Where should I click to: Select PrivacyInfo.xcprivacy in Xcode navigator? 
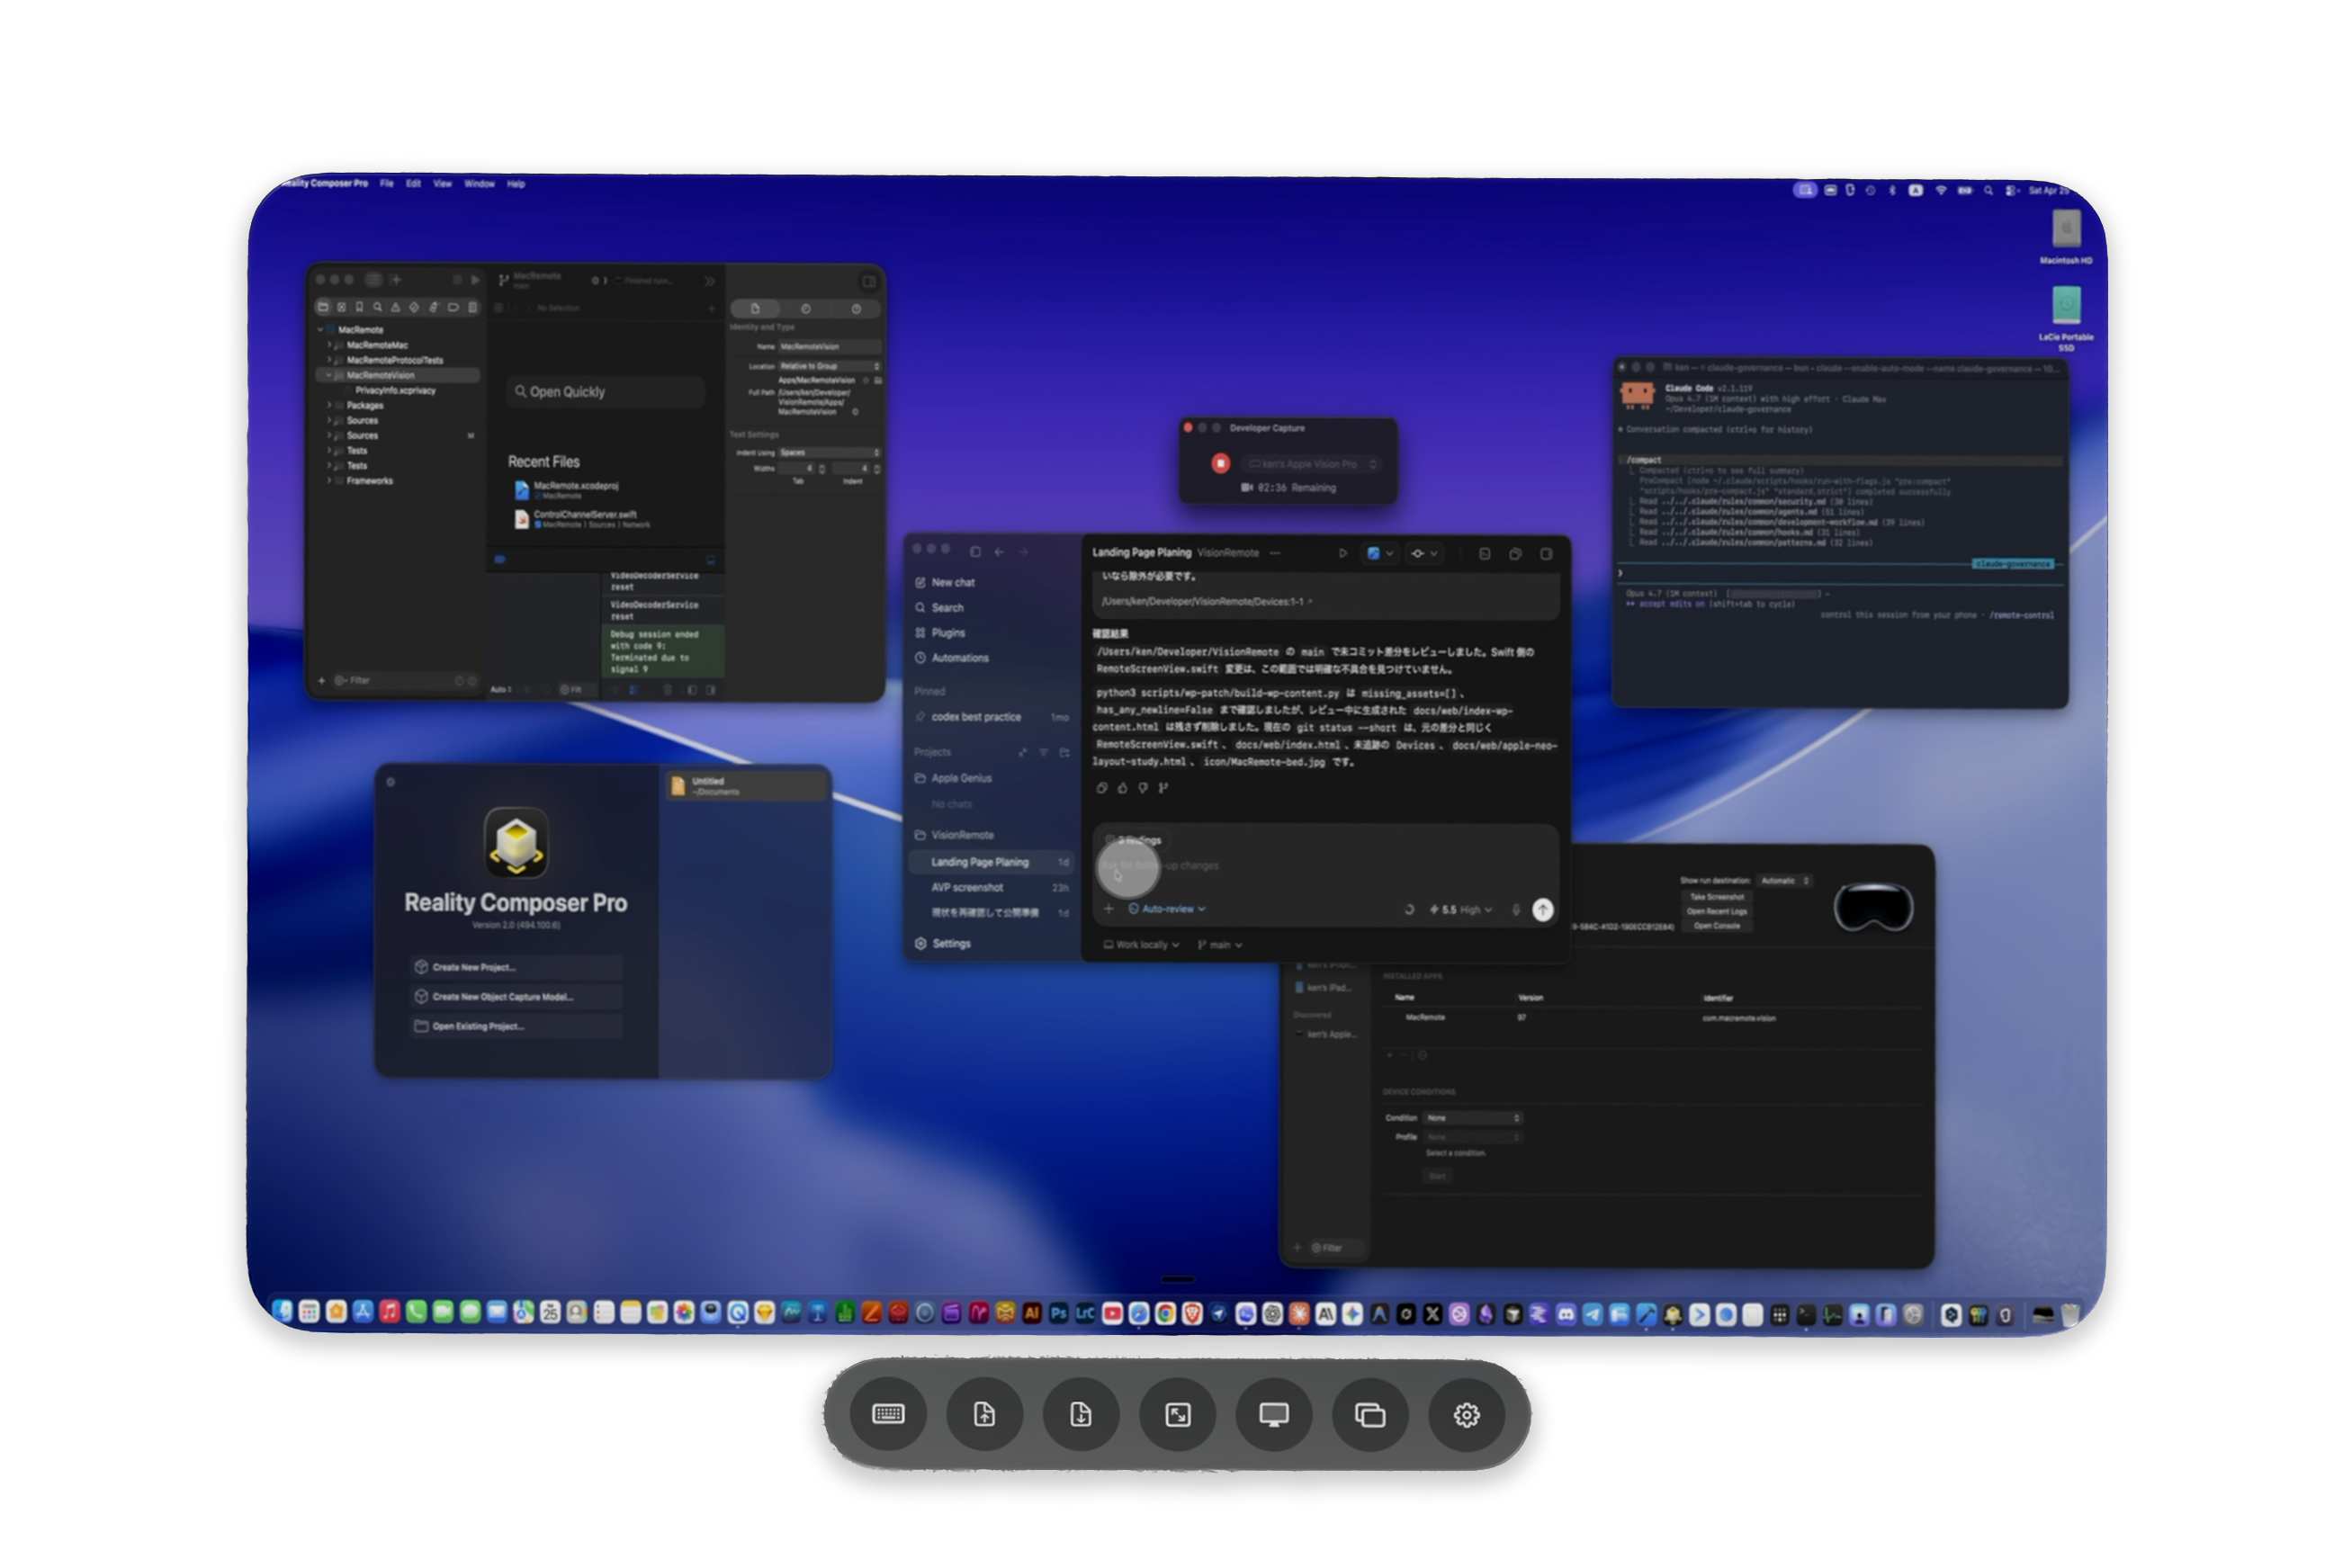pyautogui.click(x=395, y=390)
